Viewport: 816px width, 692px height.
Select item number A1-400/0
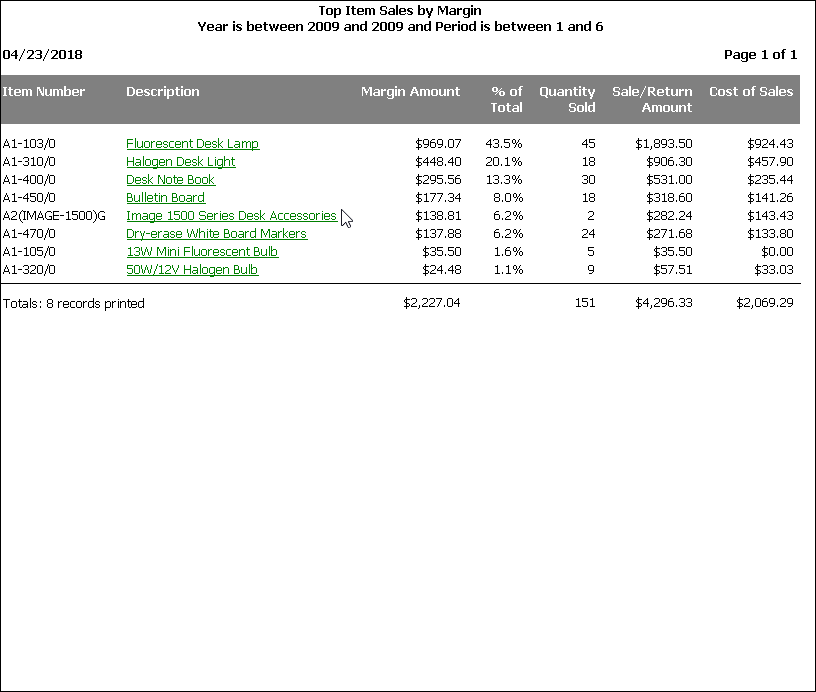tap(29, 180)
